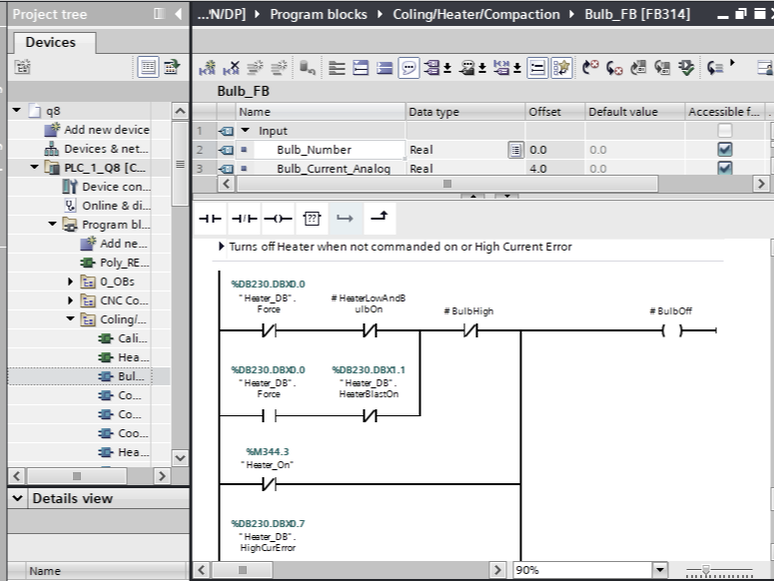This screenshot has height=581, width=774.
Task: Click the close branch icon
Action: tap(380, 218)
